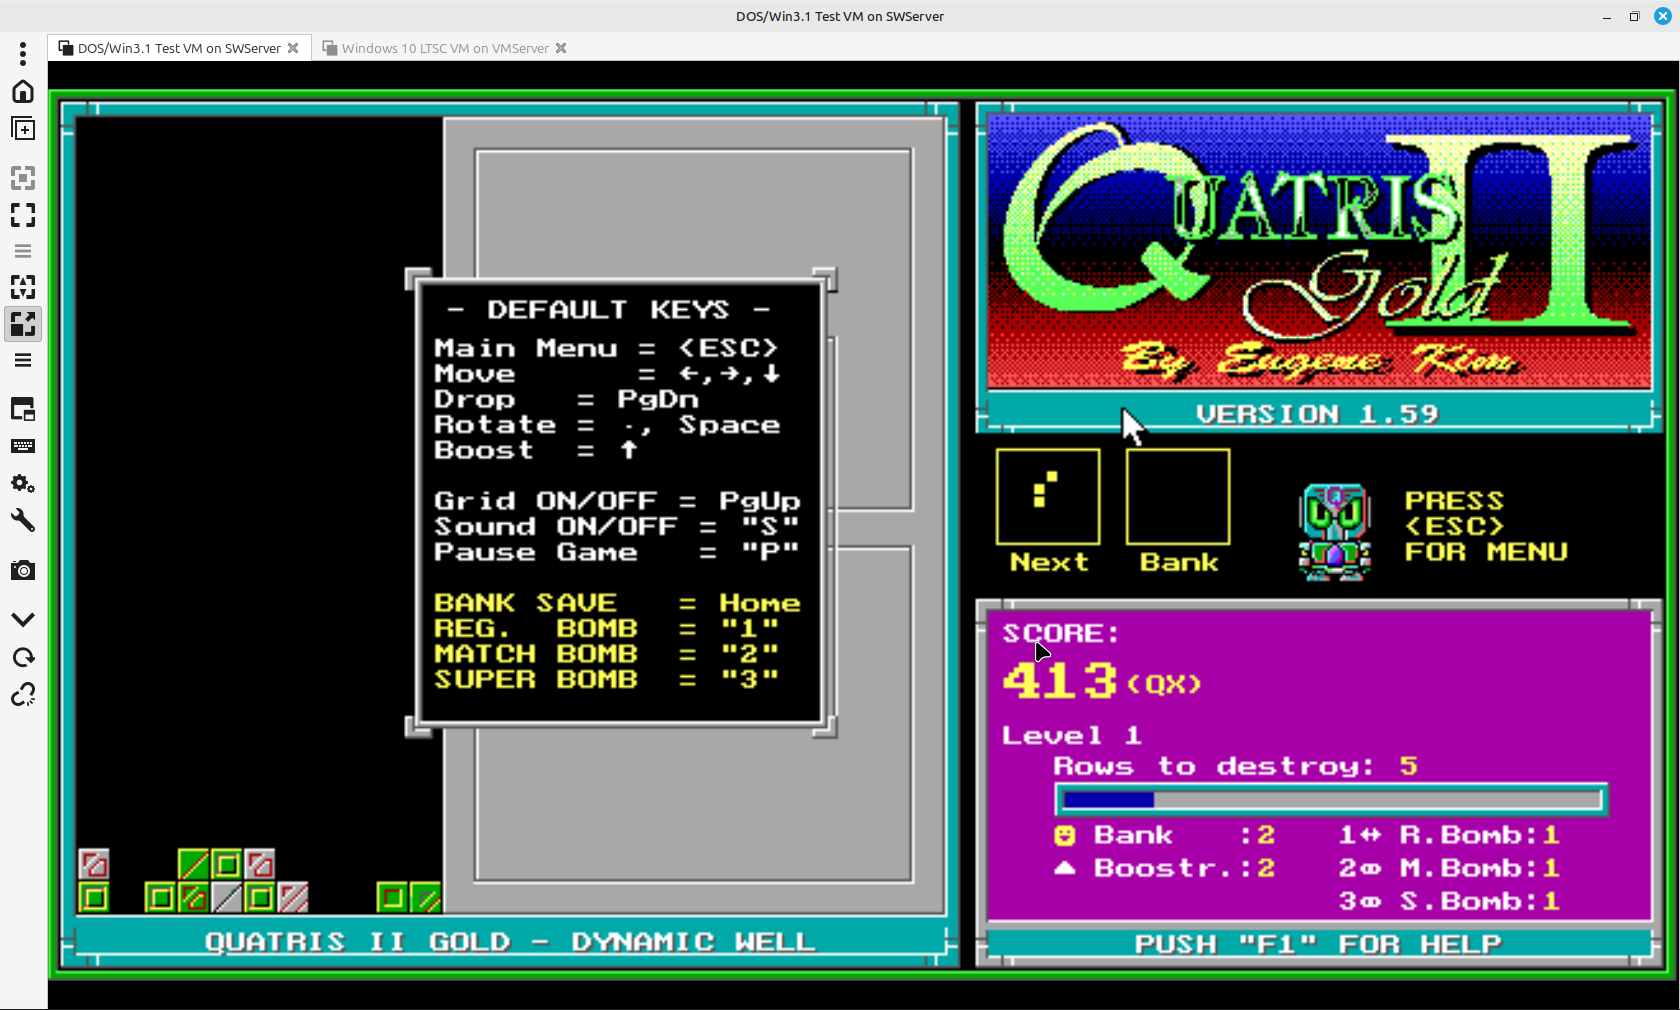1680x1010 pixels.
Task: Go to the home screen icon
Action: coord(23,91)
